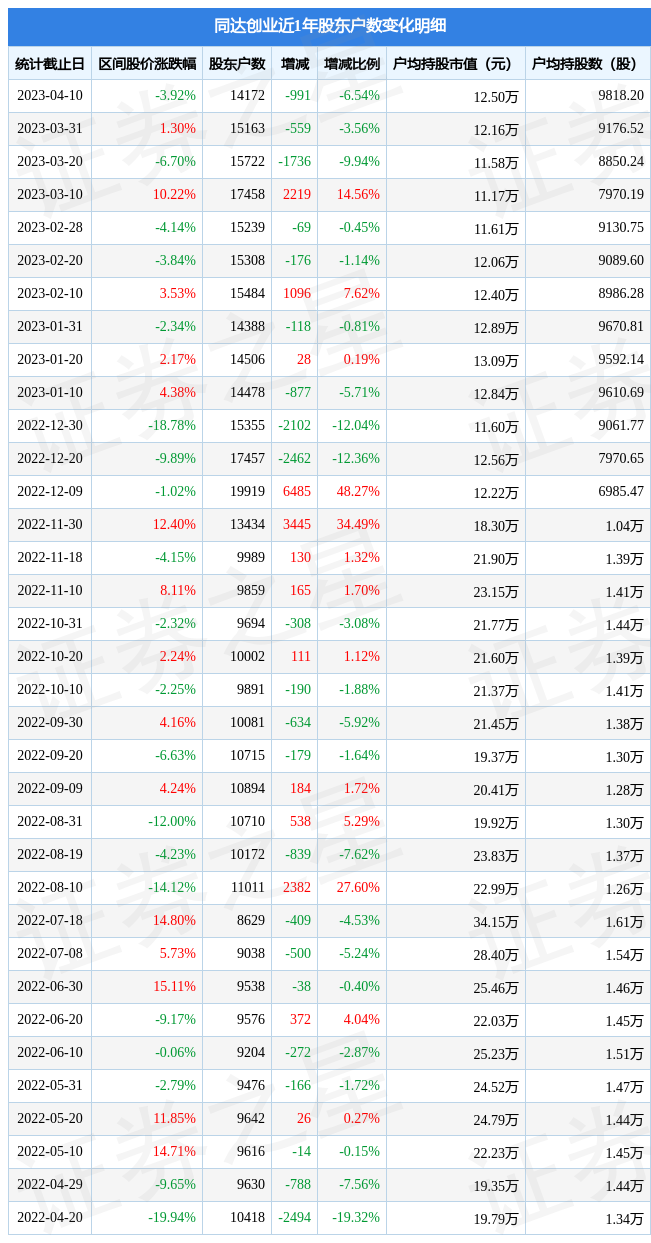Screen dimensions: 651x1243
Task: Select the 股东户数 column header
Action: coord(237,64)
